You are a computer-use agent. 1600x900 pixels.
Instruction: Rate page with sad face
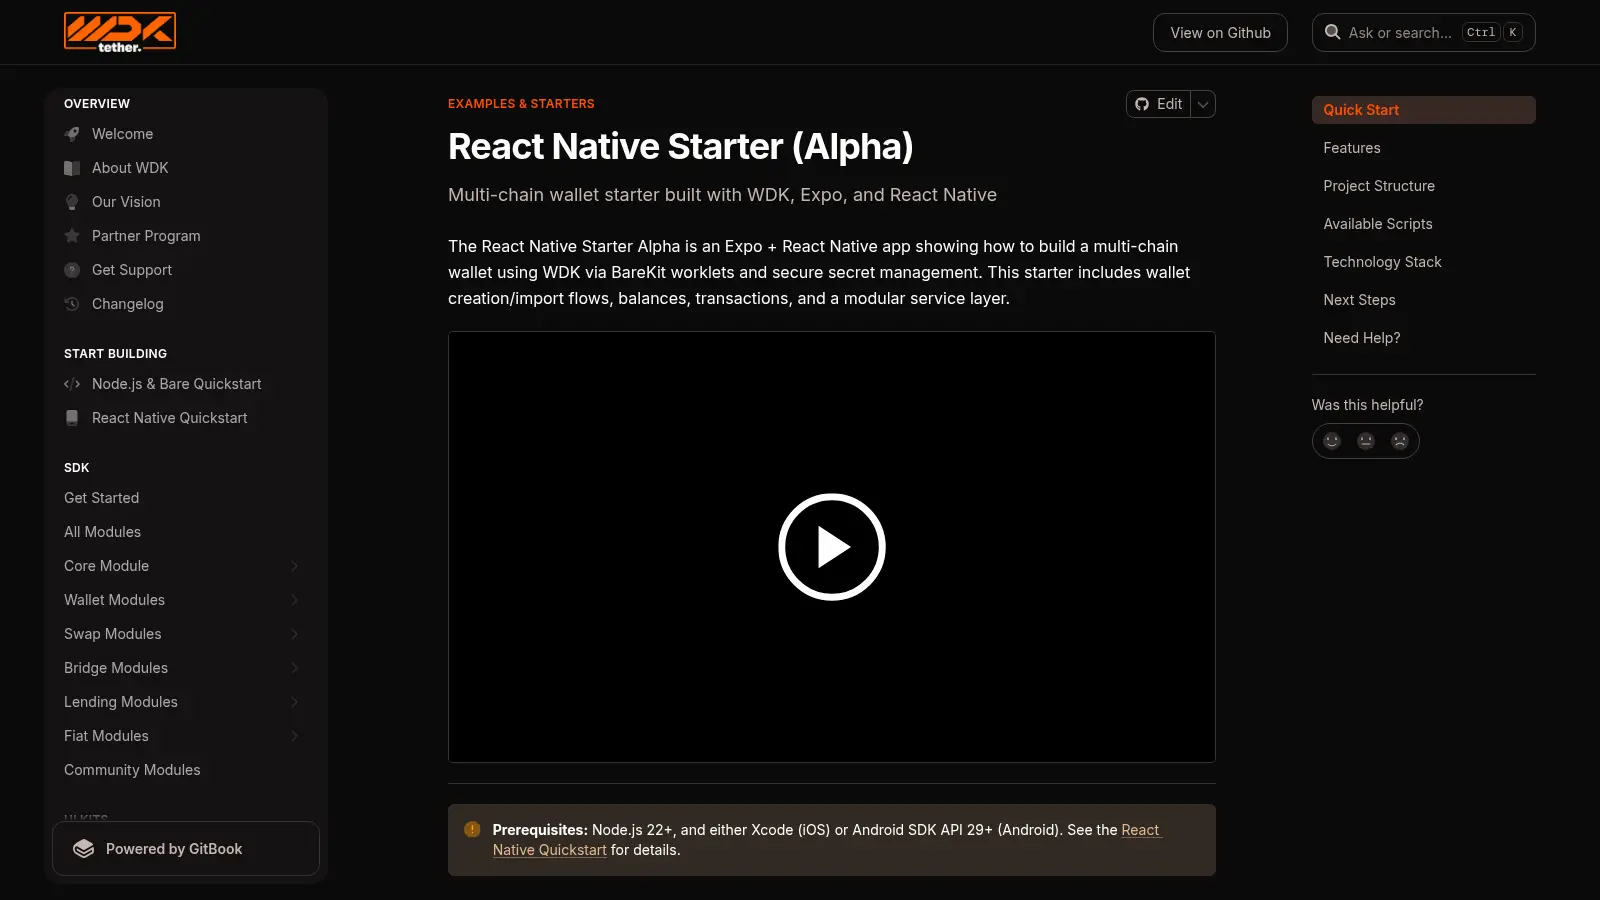pyautogui.click(x=1400, y=441)
